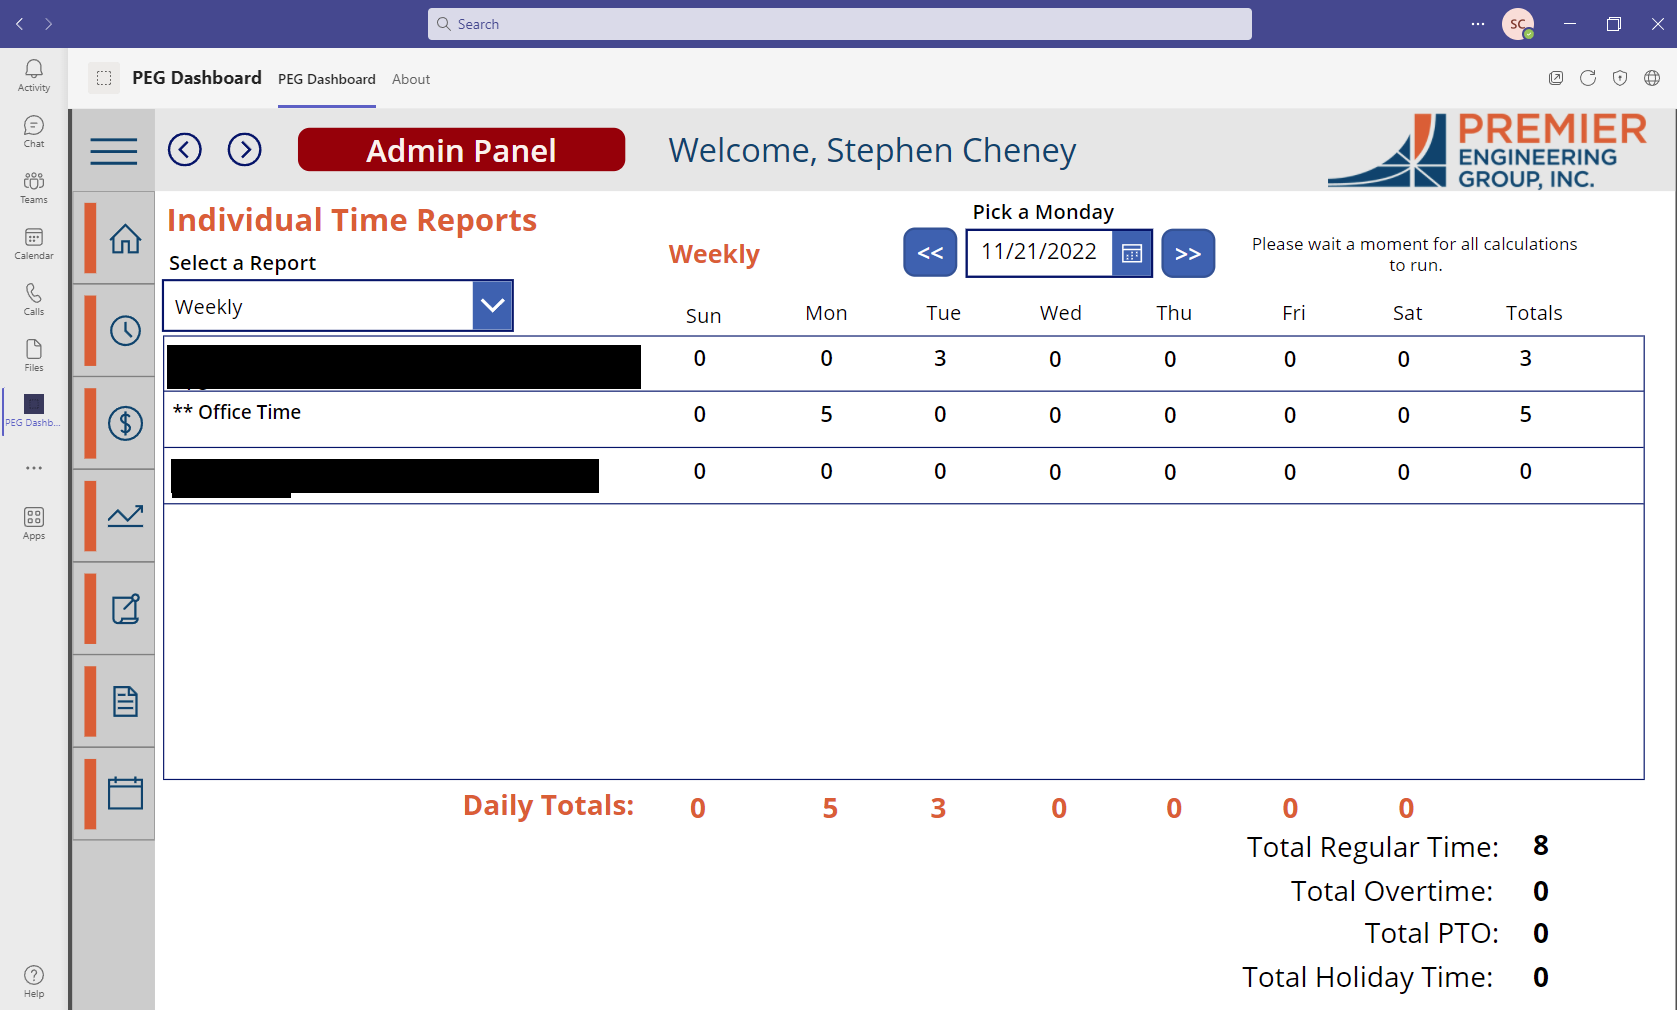Select the edit note icon in sidebar
The width and height of the screenshot is (1678, 1010).
pos(126,607)
